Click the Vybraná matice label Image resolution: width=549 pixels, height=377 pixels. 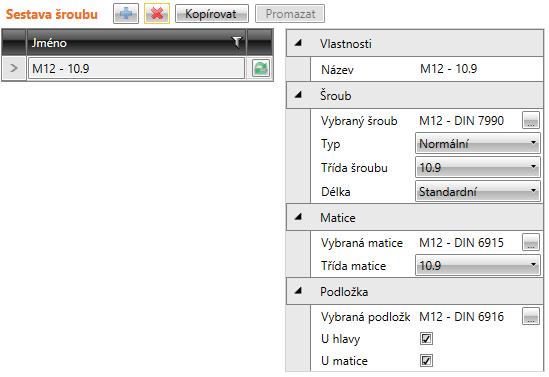[362, 243]
